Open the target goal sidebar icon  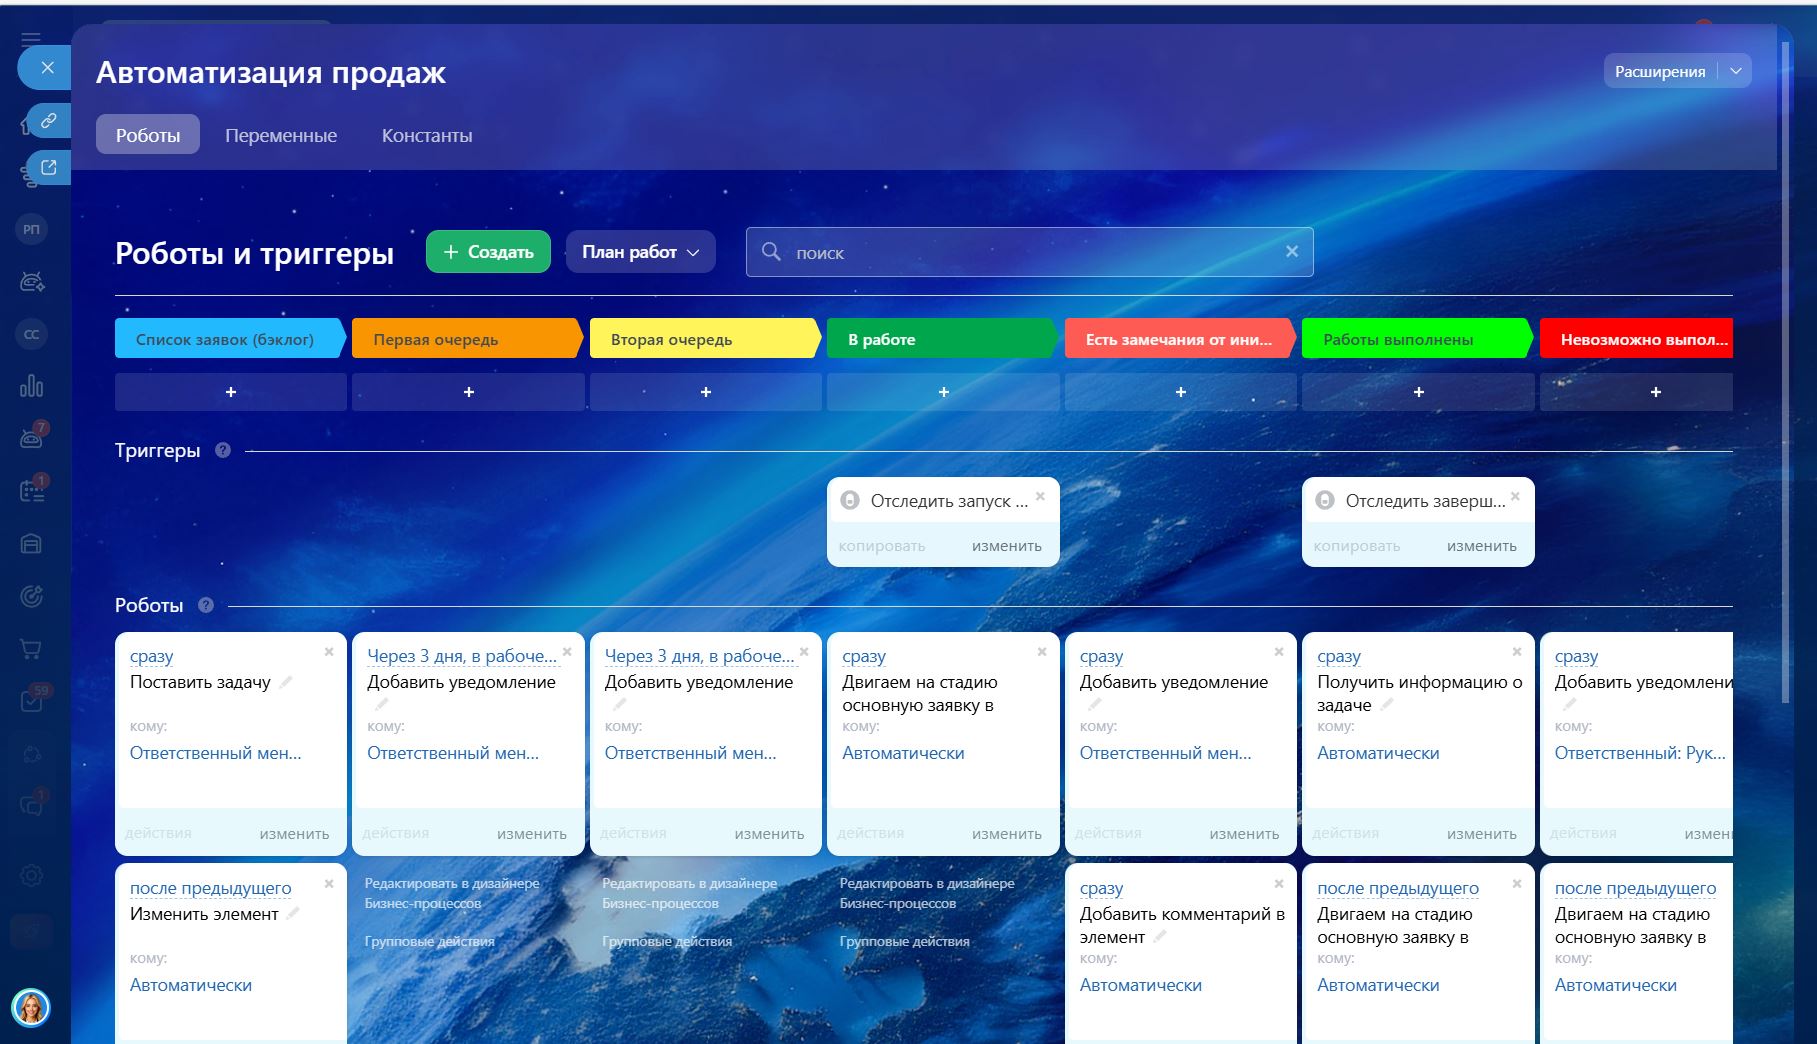(x=32, y=597)
